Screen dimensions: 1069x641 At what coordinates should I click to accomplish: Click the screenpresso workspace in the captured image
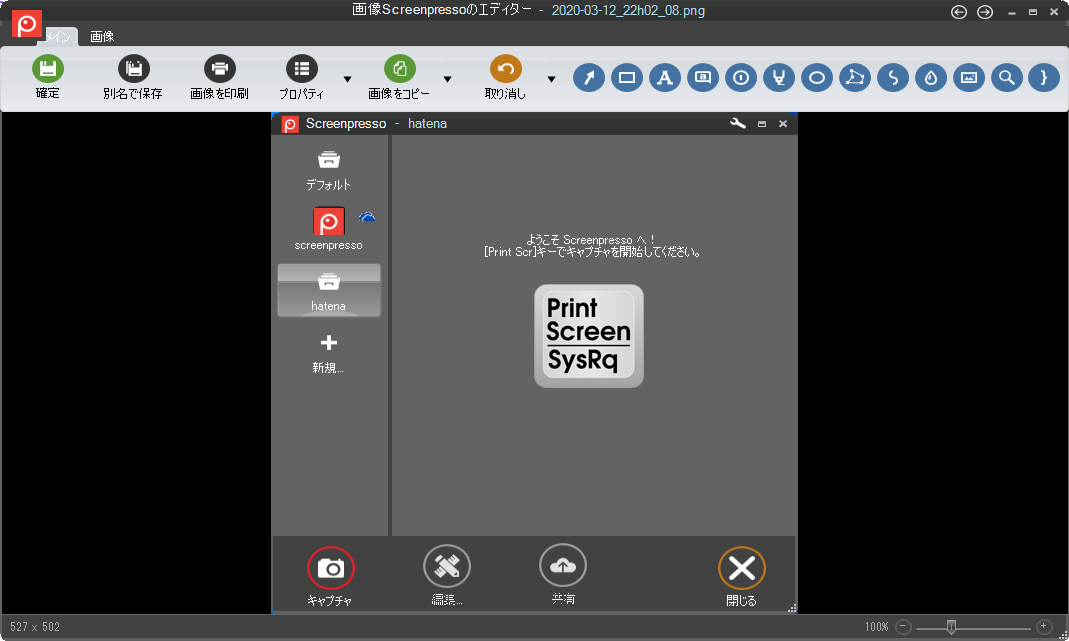pyautogui.click(x=329, y=229)
